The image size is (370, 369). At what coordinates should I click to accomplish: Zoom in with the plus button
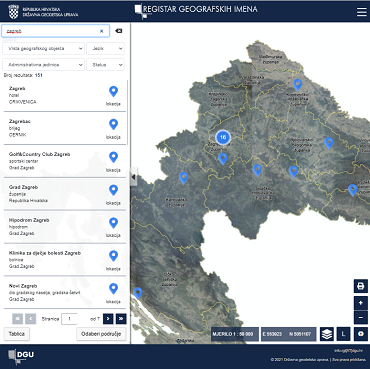[x=361, y=303]
